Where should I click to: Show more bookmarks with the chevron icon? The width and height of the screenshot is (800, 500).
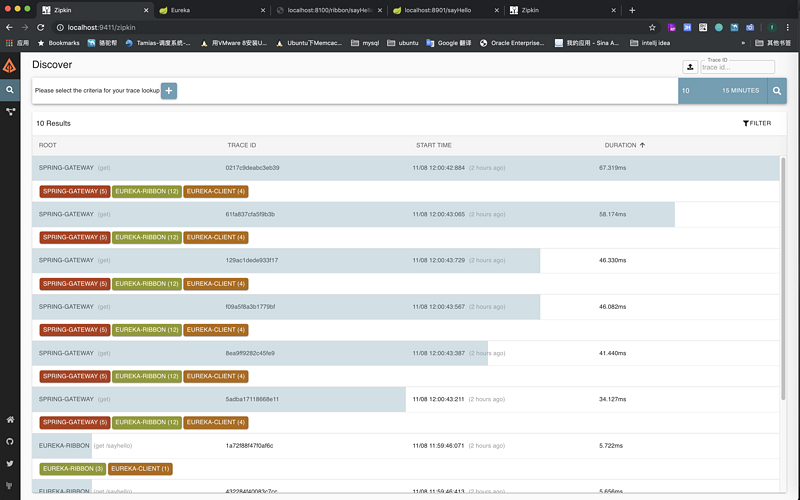tap(743, 43)
